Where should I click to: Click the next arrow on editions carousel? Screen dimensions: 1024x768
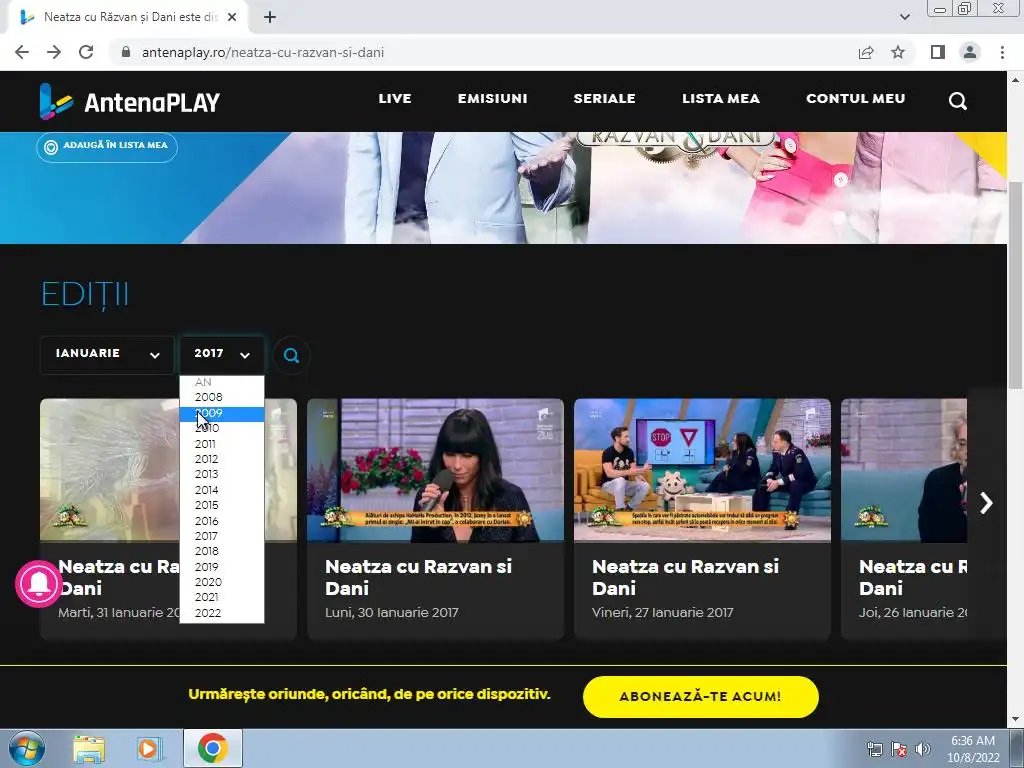click(986, 502)
